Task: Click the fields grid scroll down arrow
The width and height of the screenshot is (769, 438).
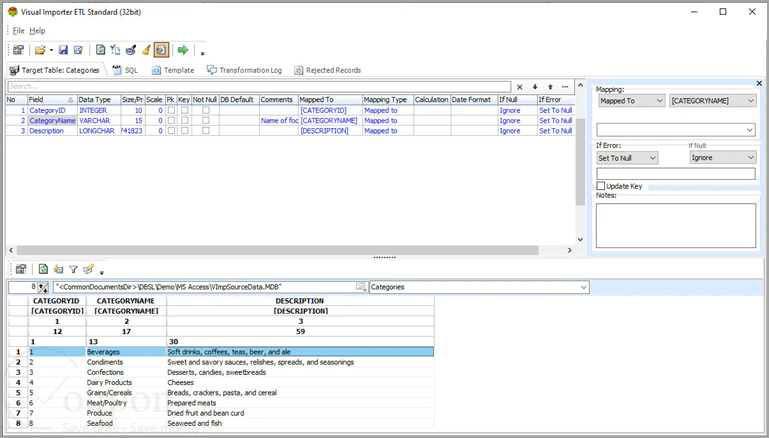Action: [x=580, y=240]
